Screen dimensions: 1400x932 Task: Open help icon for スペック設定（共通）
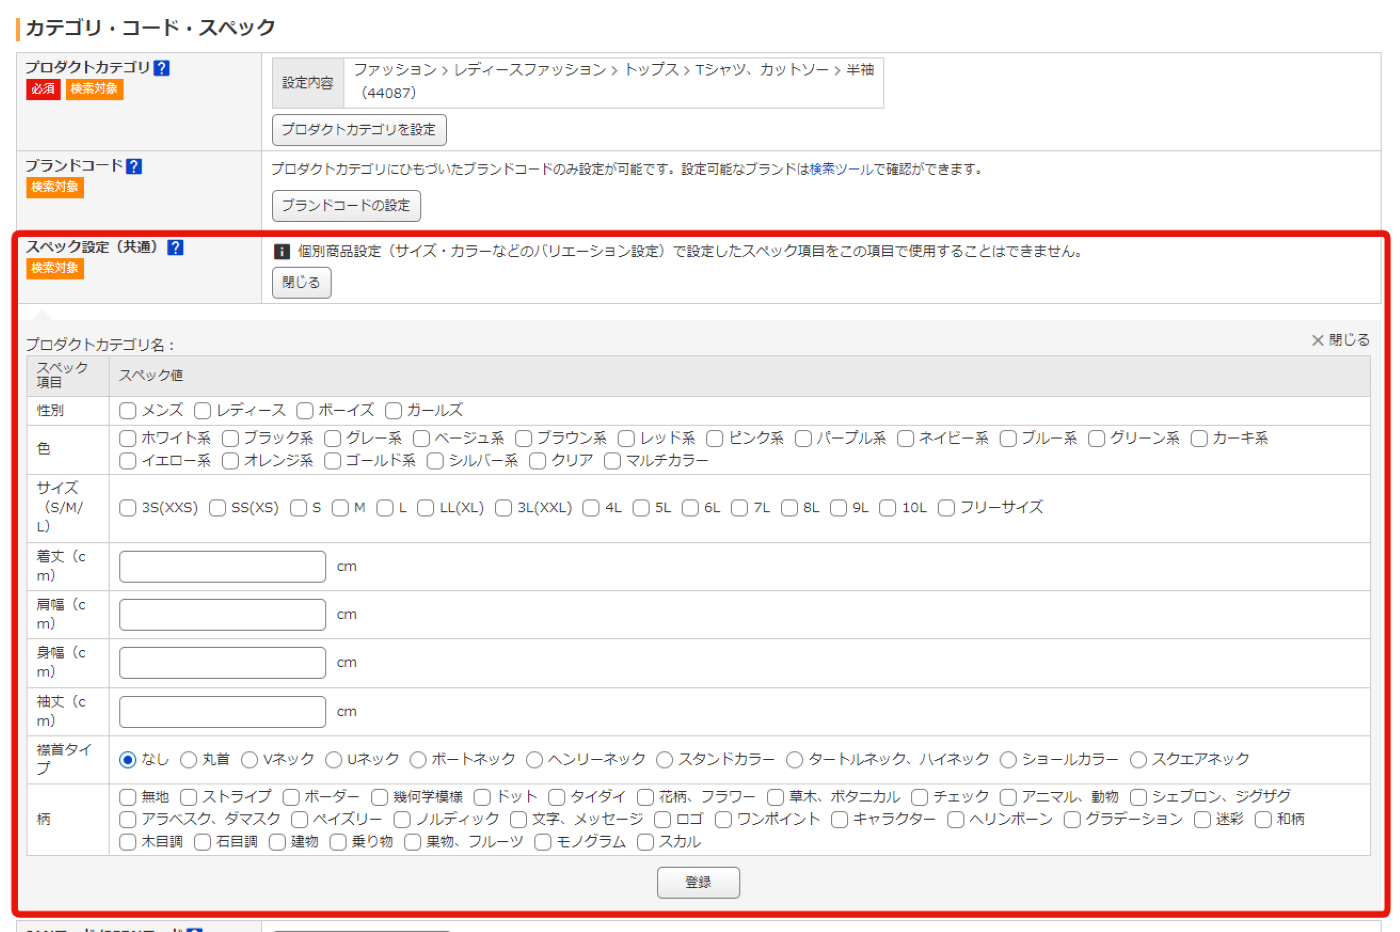click(x=175, y=247)
